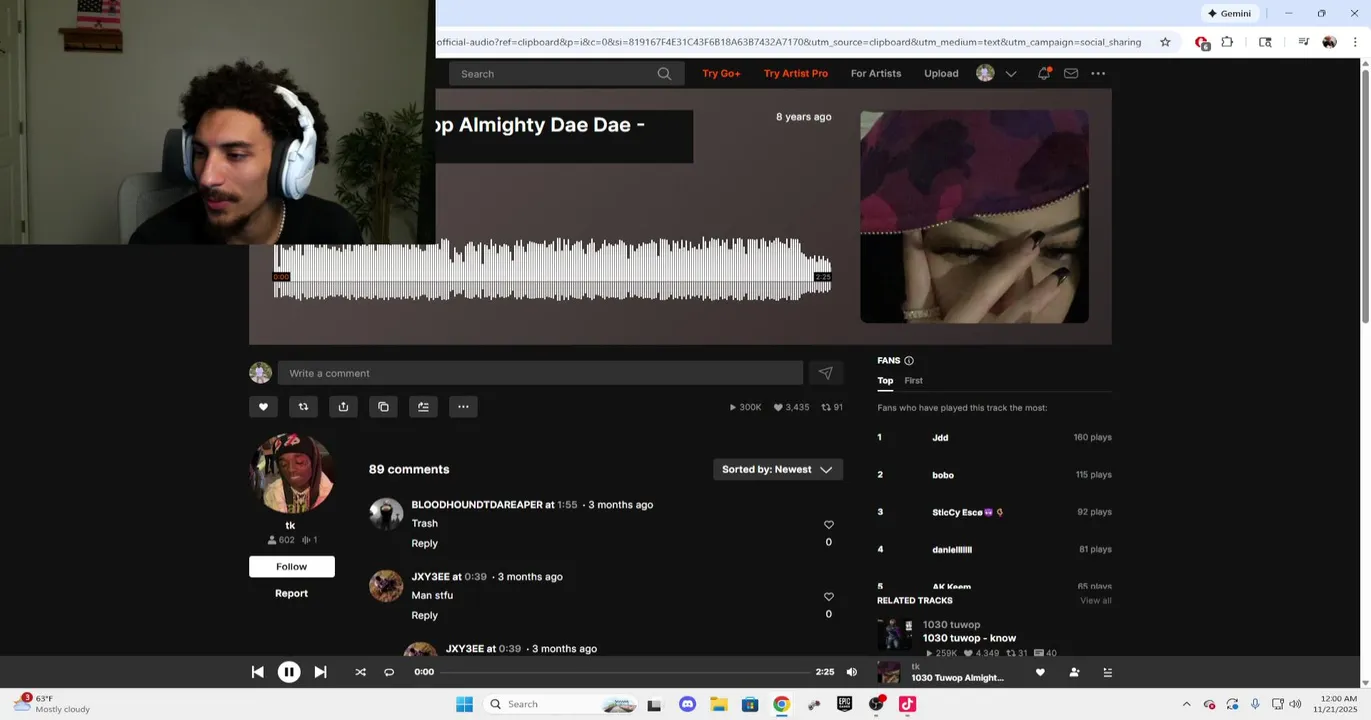Image resolution: width=1371 pixels, height=720 pixels.
Task: Open the user avatar in SoundCloud header
Action: (985, 73)
